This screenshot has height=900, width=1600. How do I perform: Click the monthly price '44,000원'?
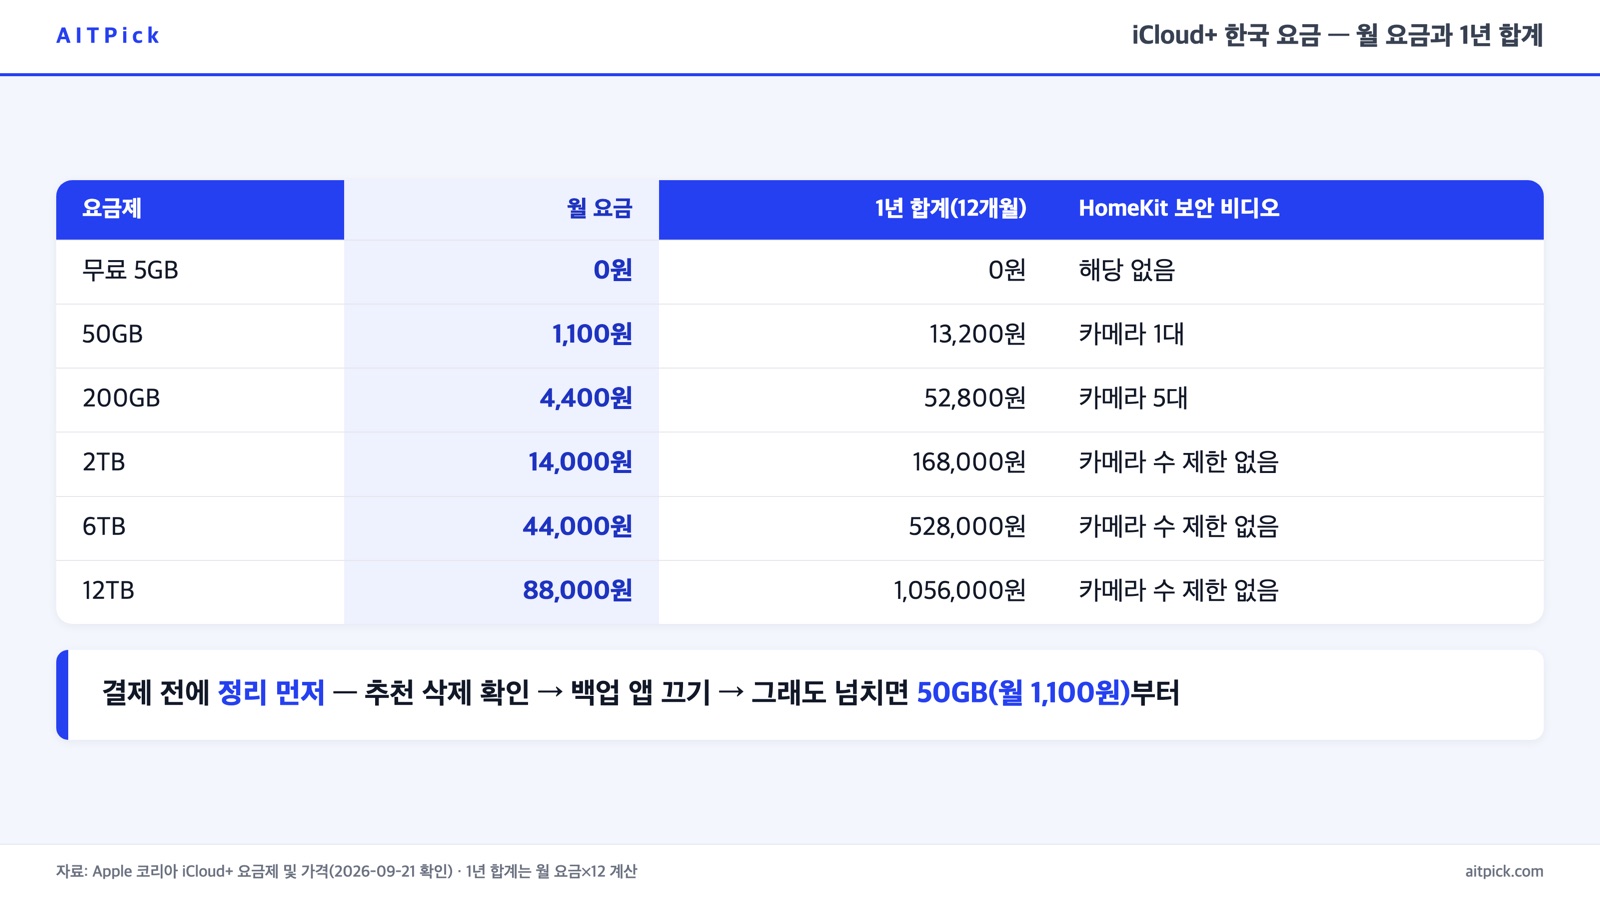(x=577, y=526)
